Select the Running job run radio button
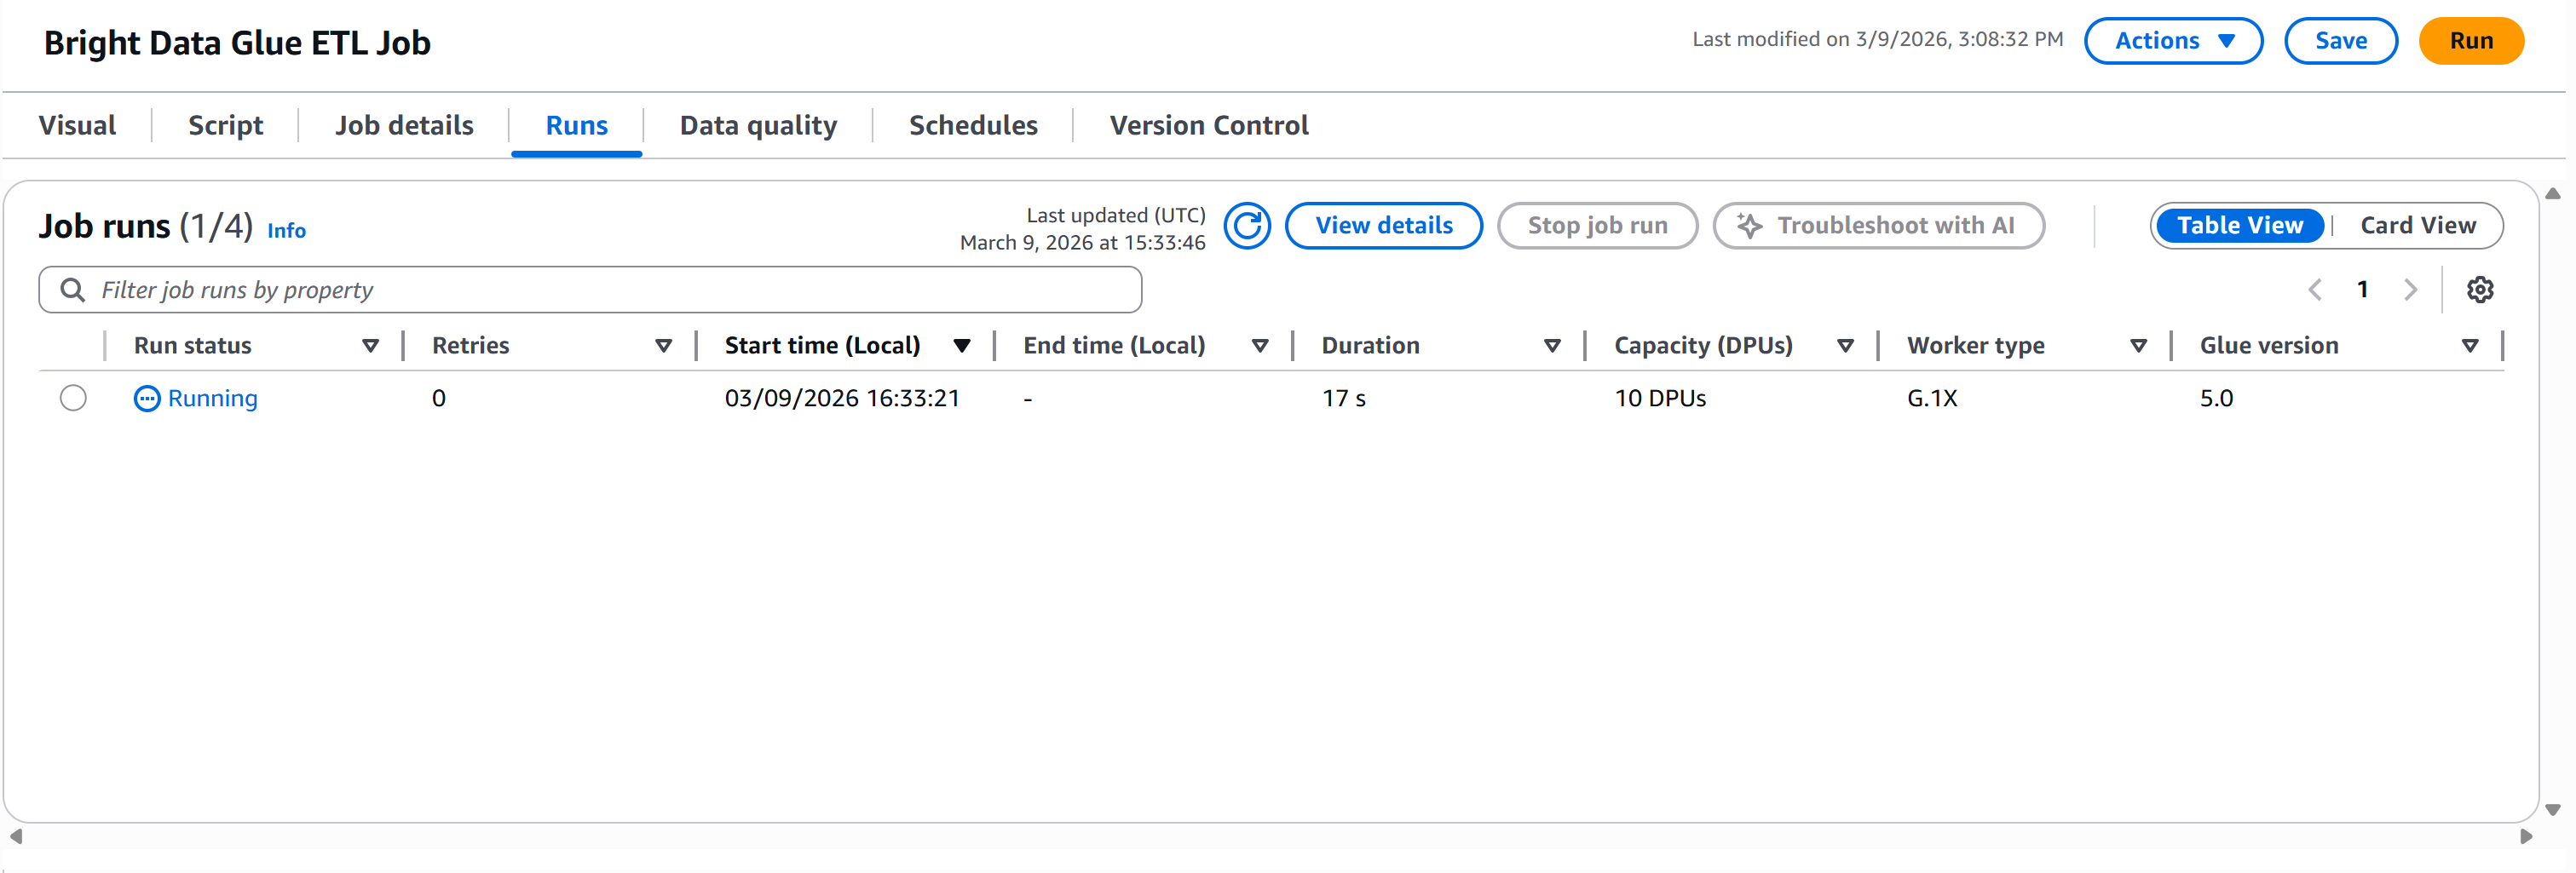Screen dimensions: 2576x873 pyautogui.click(x=73, y=398)
